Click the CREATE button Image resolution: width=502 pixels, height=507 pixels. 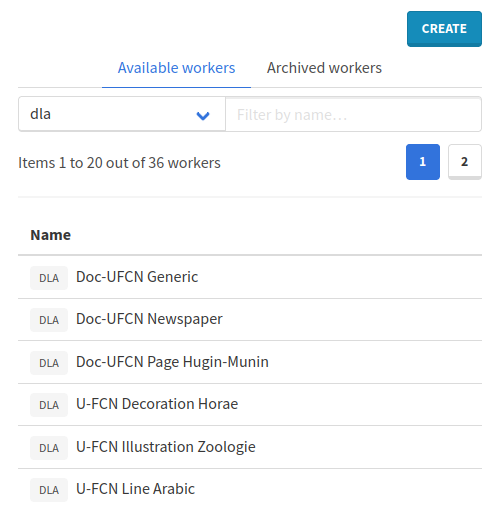[444, 29]
